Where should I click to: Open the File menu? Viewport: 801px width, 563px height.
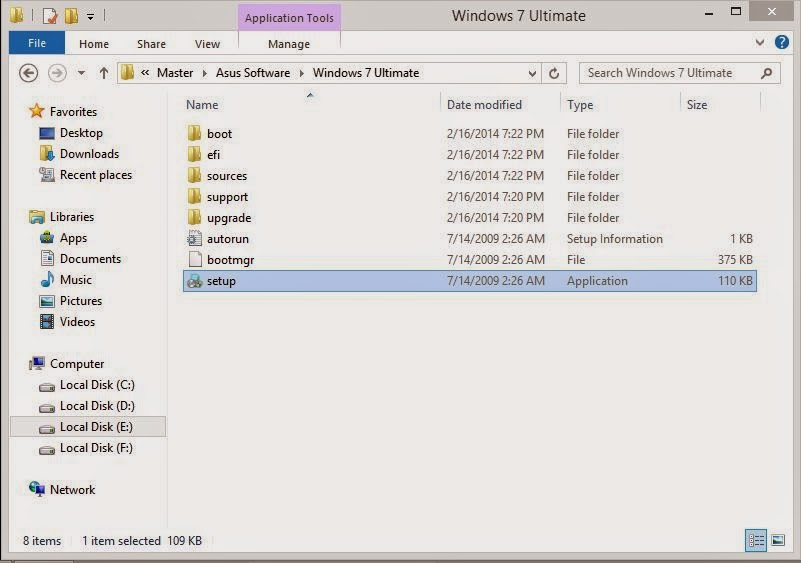[37, 43]
